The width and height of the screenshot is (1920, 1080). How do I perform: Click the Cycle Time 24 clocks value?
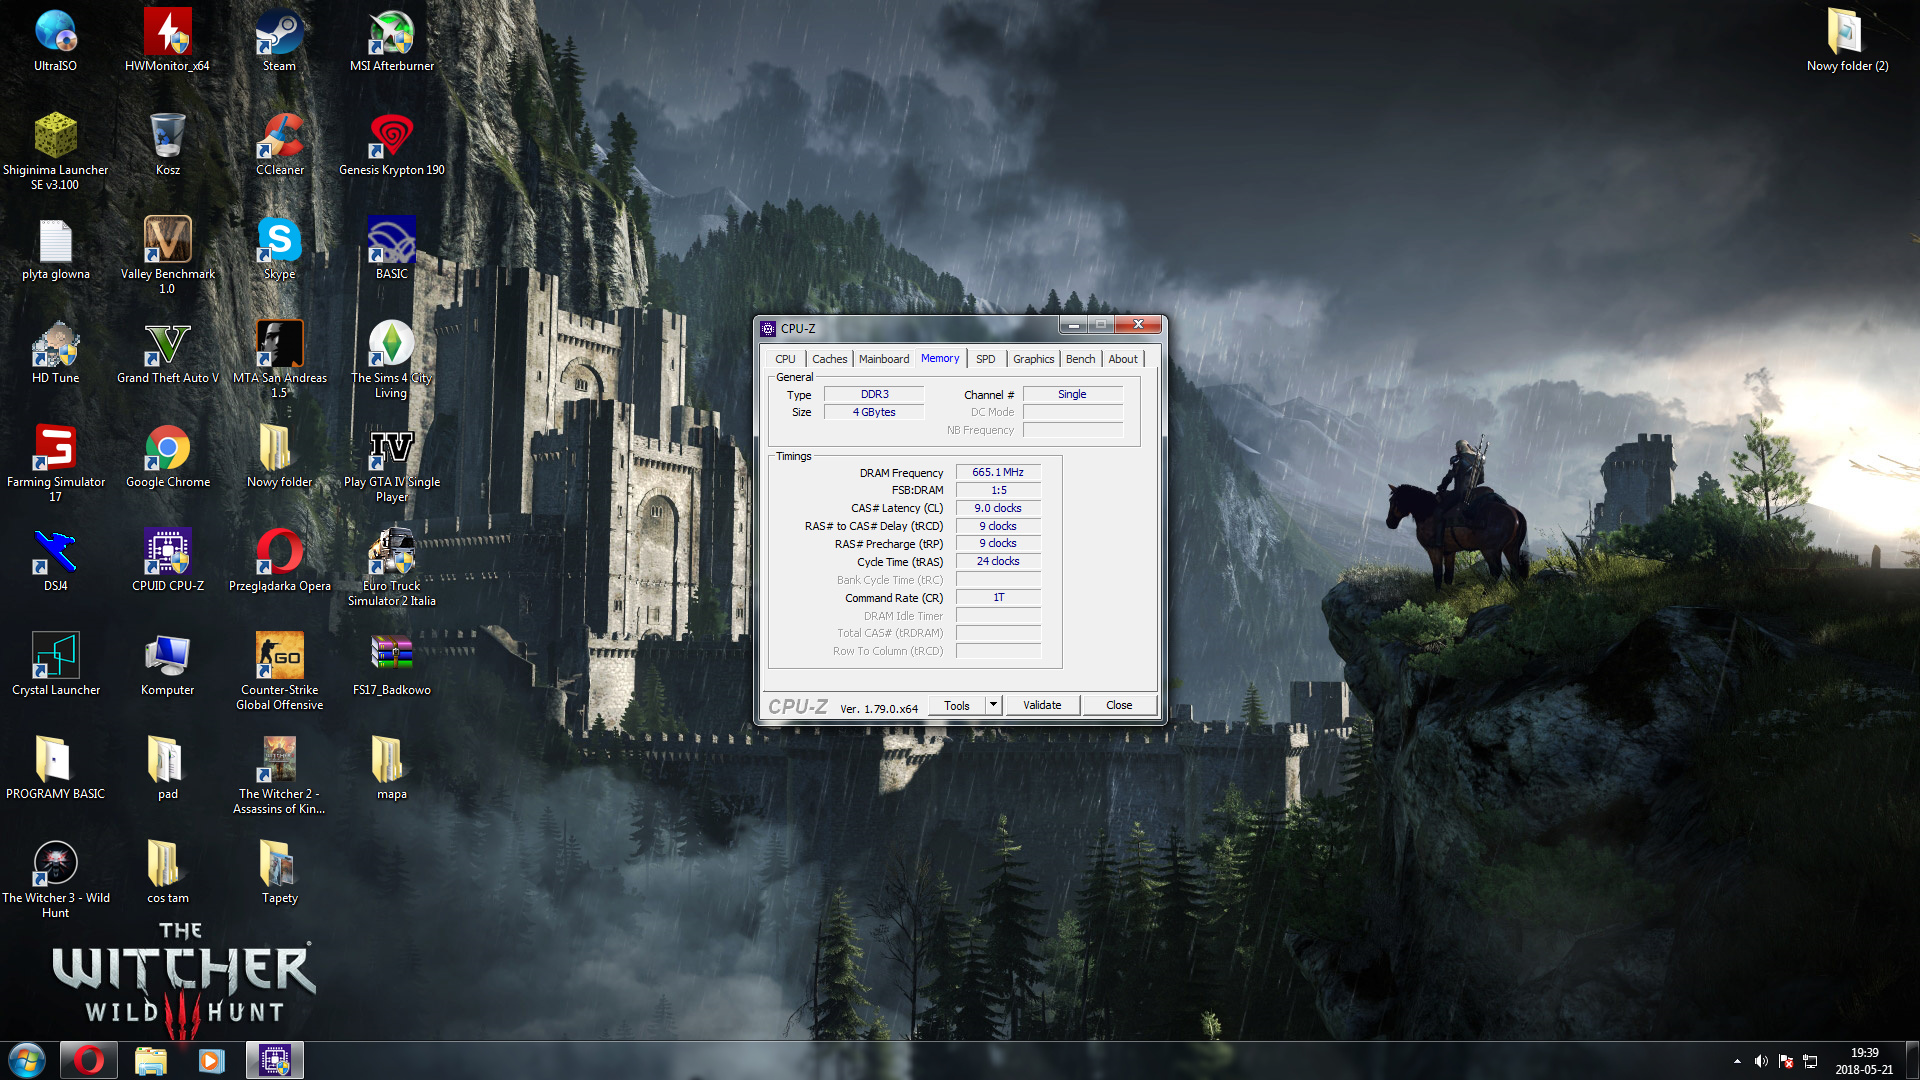tap(998, 561)
